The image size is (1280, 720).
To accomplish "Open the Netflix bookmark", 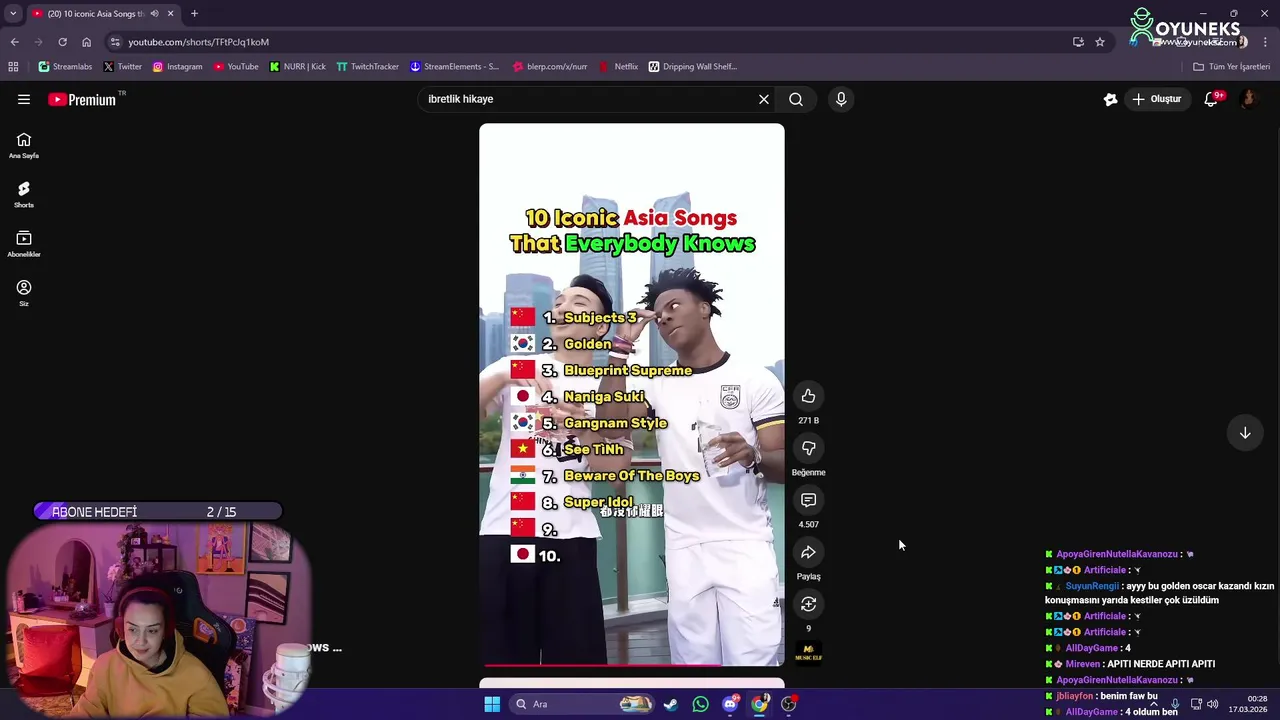I will [x=619, y=67].
